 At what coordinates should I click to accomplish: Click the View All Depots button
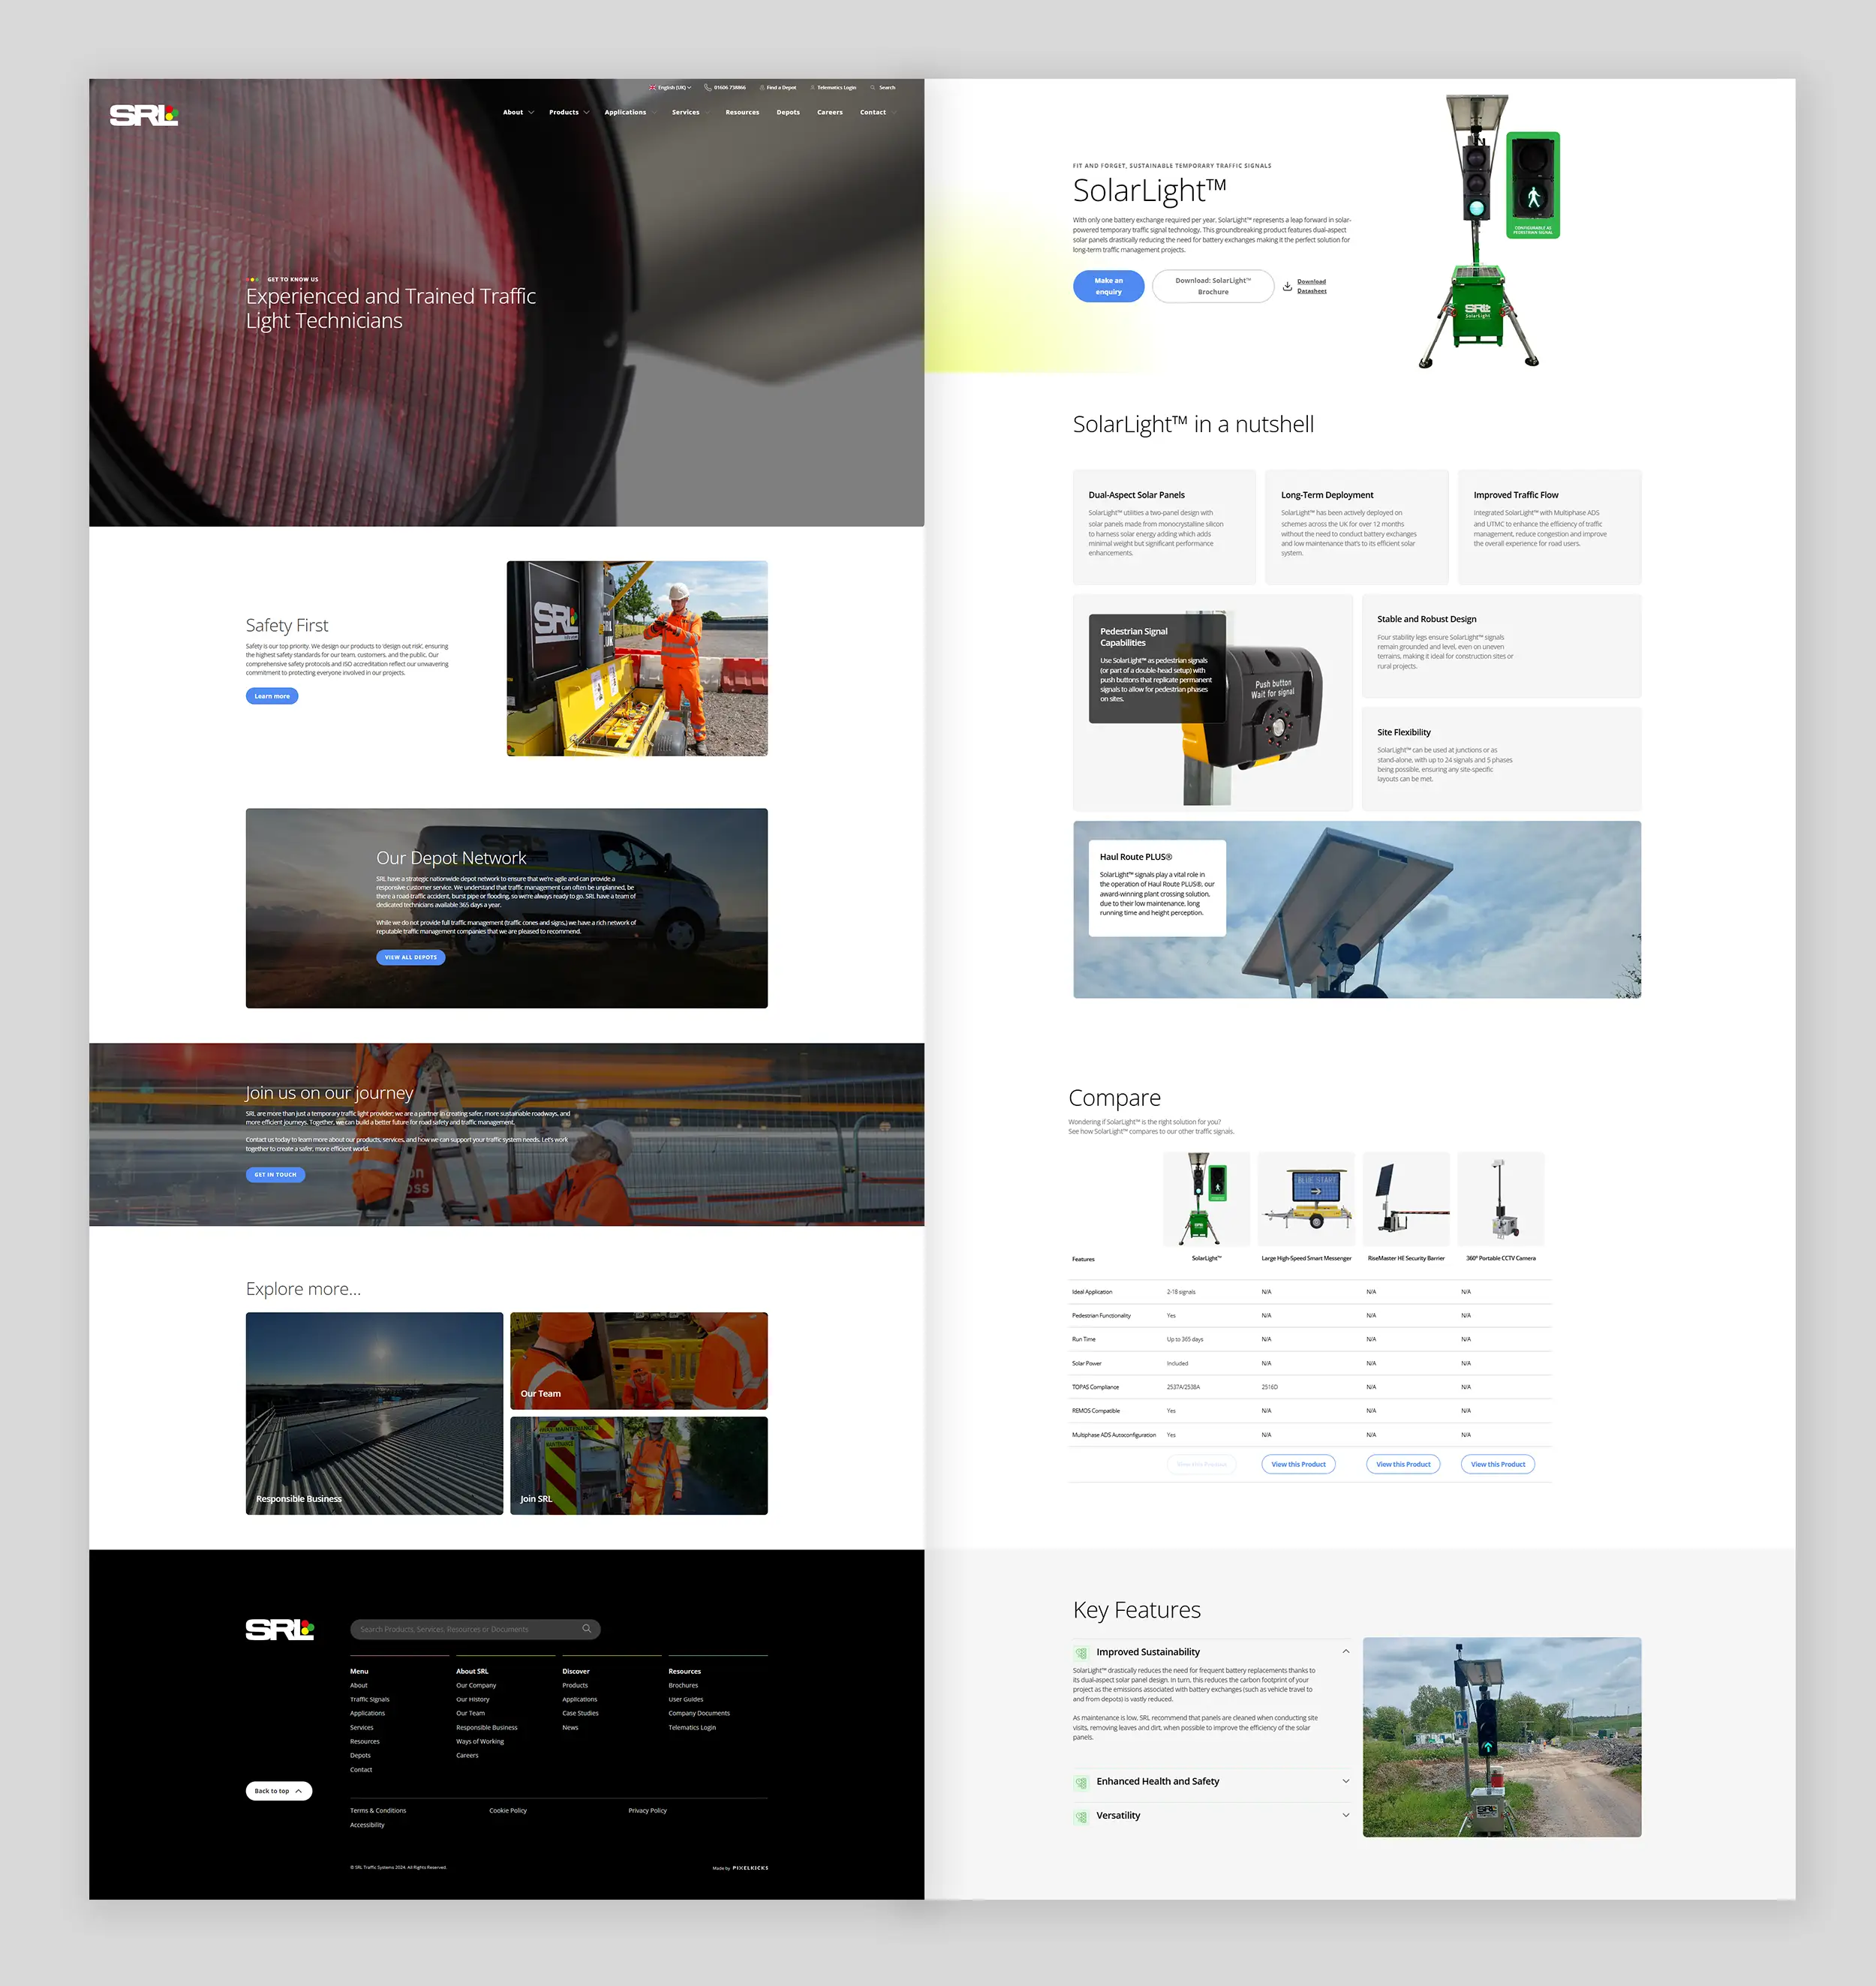click(x=411, y=958)
